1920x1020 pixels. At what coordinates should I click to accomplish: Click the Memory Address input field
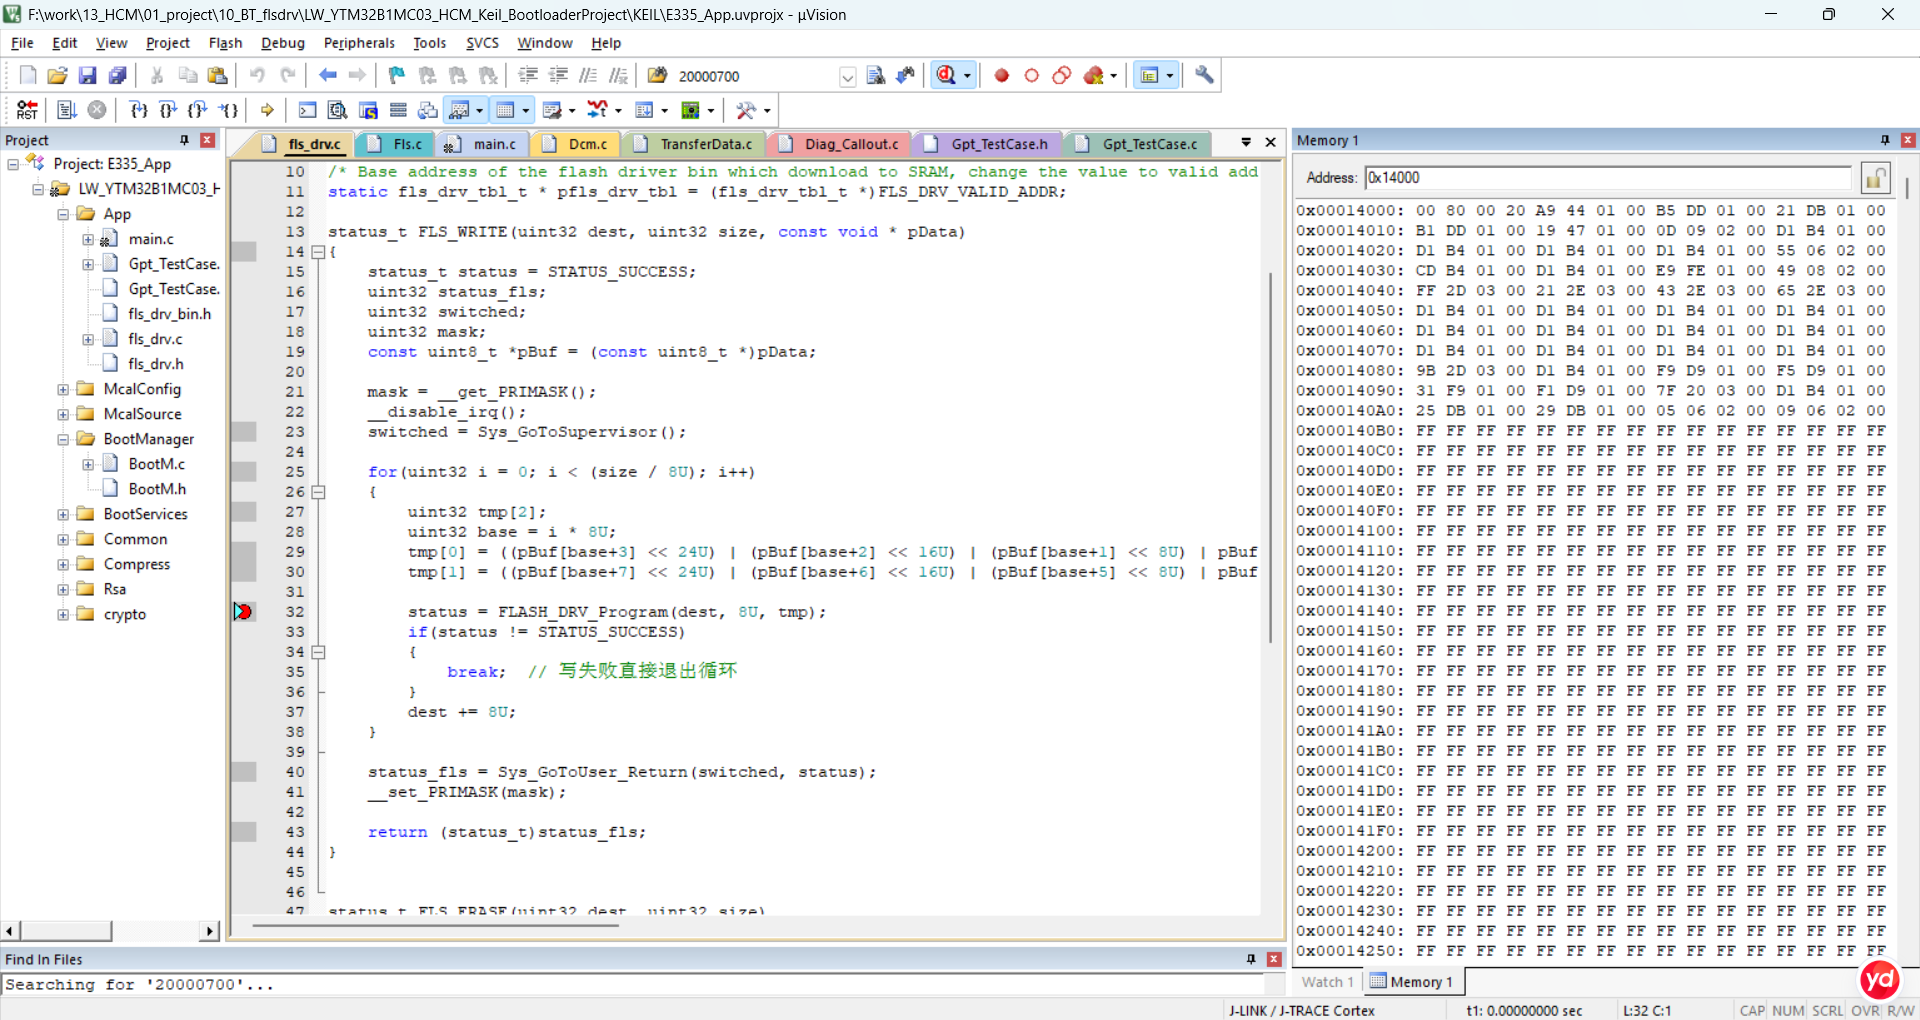tap(1608, 178)
